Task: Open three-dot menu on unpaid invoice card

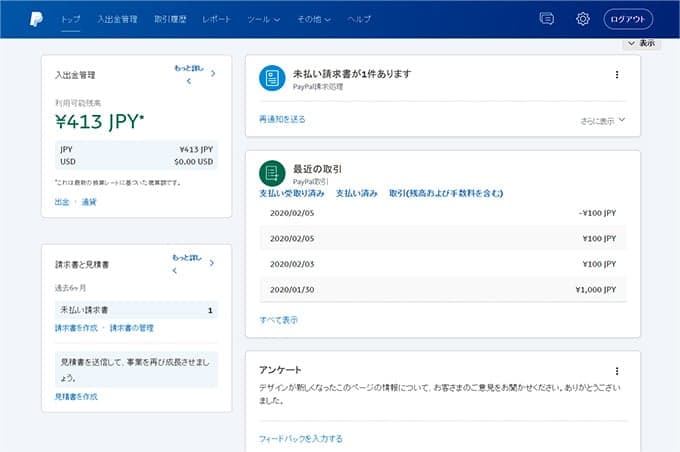Action: point(617,74)
